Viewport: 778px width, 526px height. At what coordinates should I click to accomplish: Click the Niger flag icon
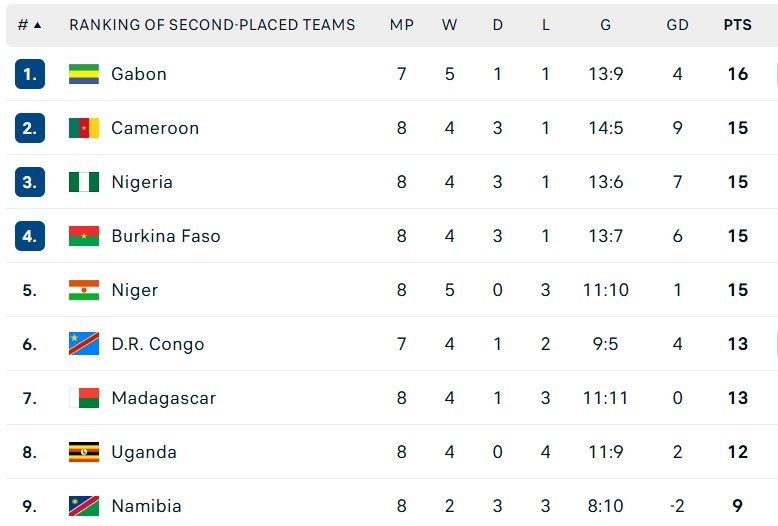pyautogui.click(x=84, y=290)
